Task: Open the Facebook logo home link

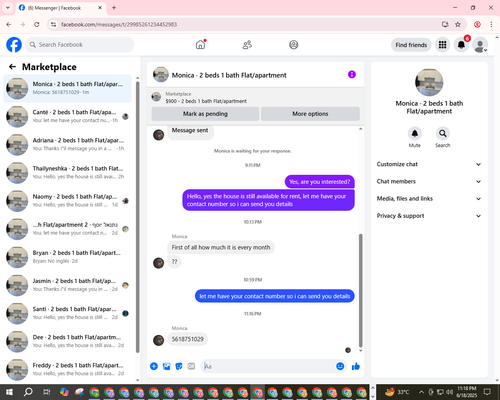Action: pos(14,45)
